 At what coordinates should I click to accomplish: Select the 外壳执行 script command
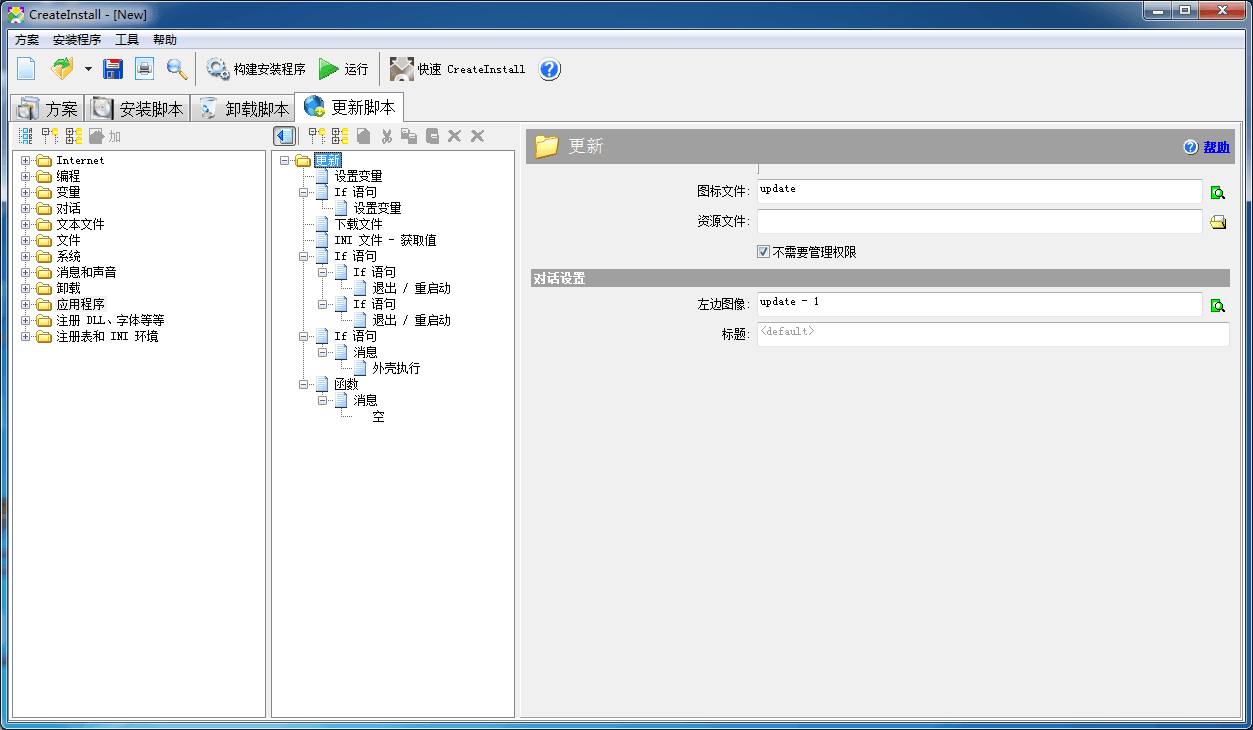point(396,368)
